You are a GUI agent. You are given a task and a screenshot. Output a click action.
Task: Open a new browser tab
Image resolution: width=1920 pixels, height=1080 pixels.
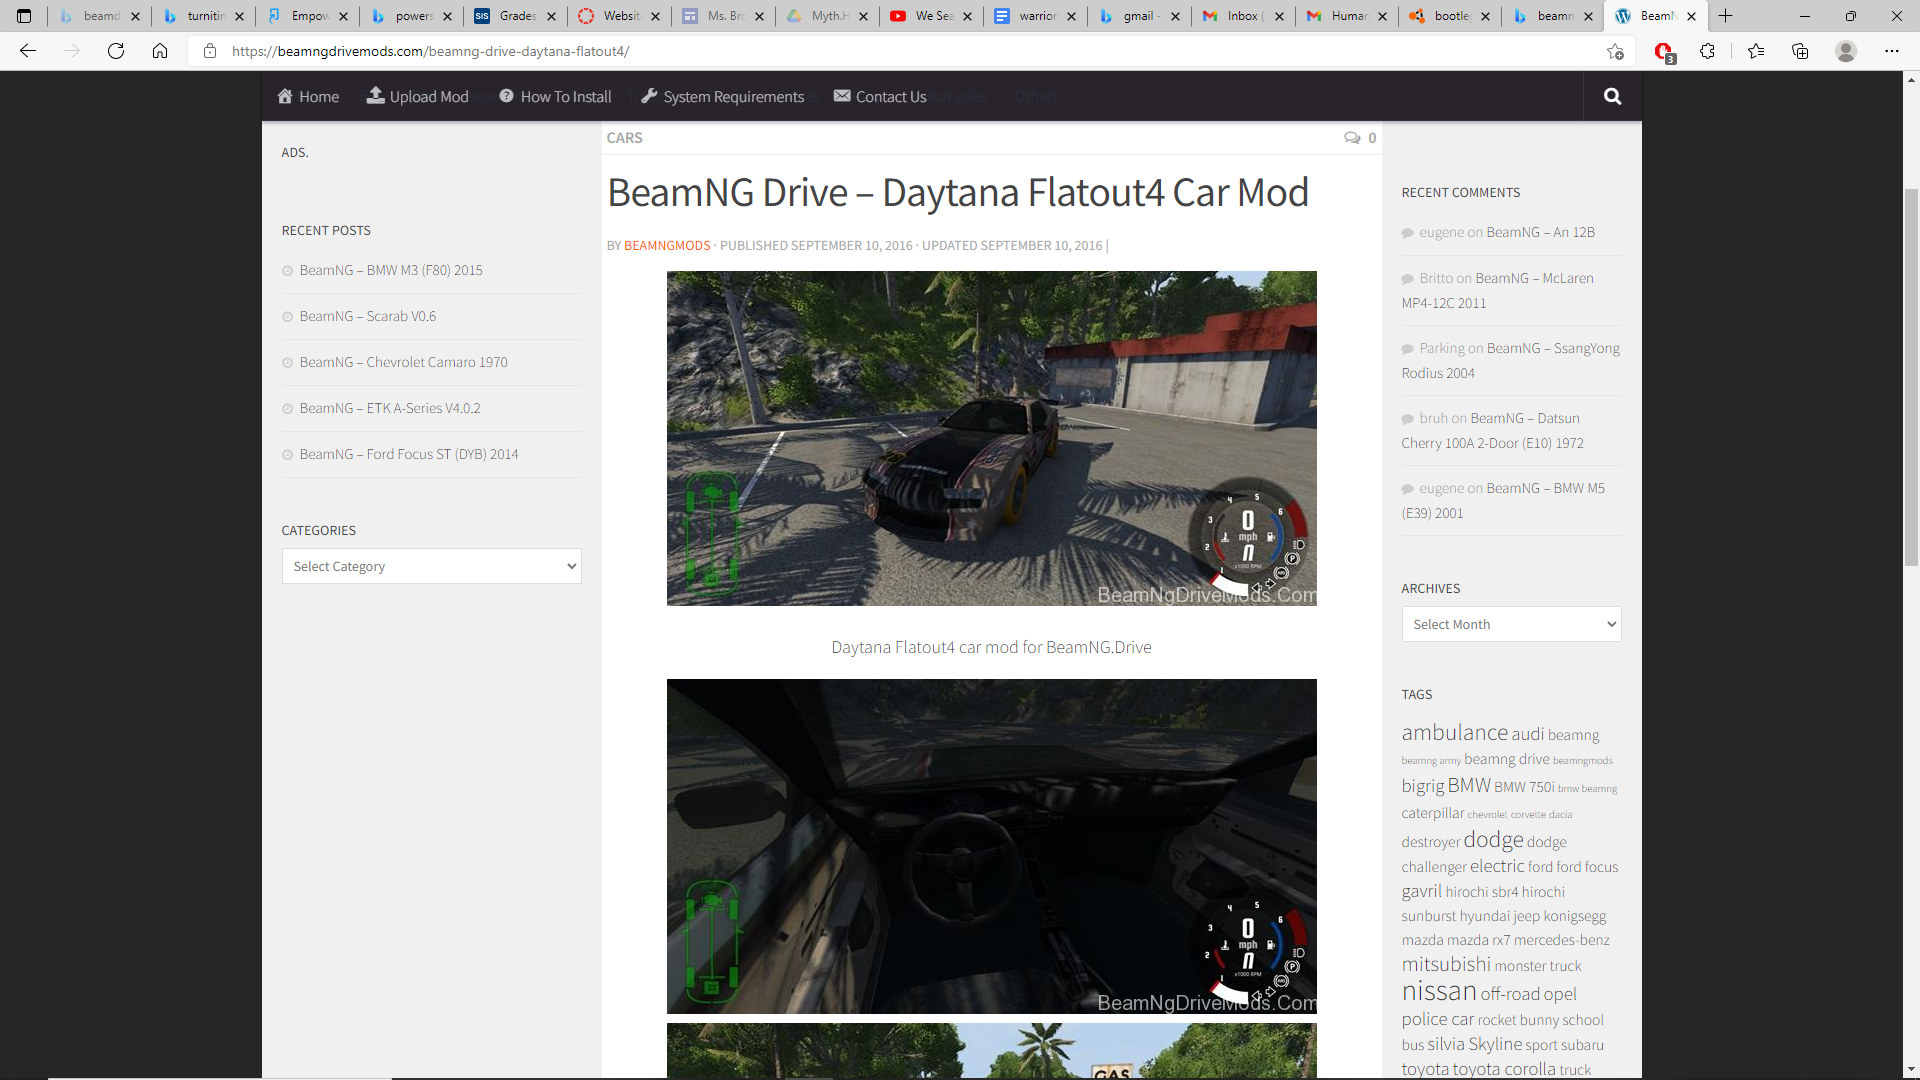coord(1726,16)
